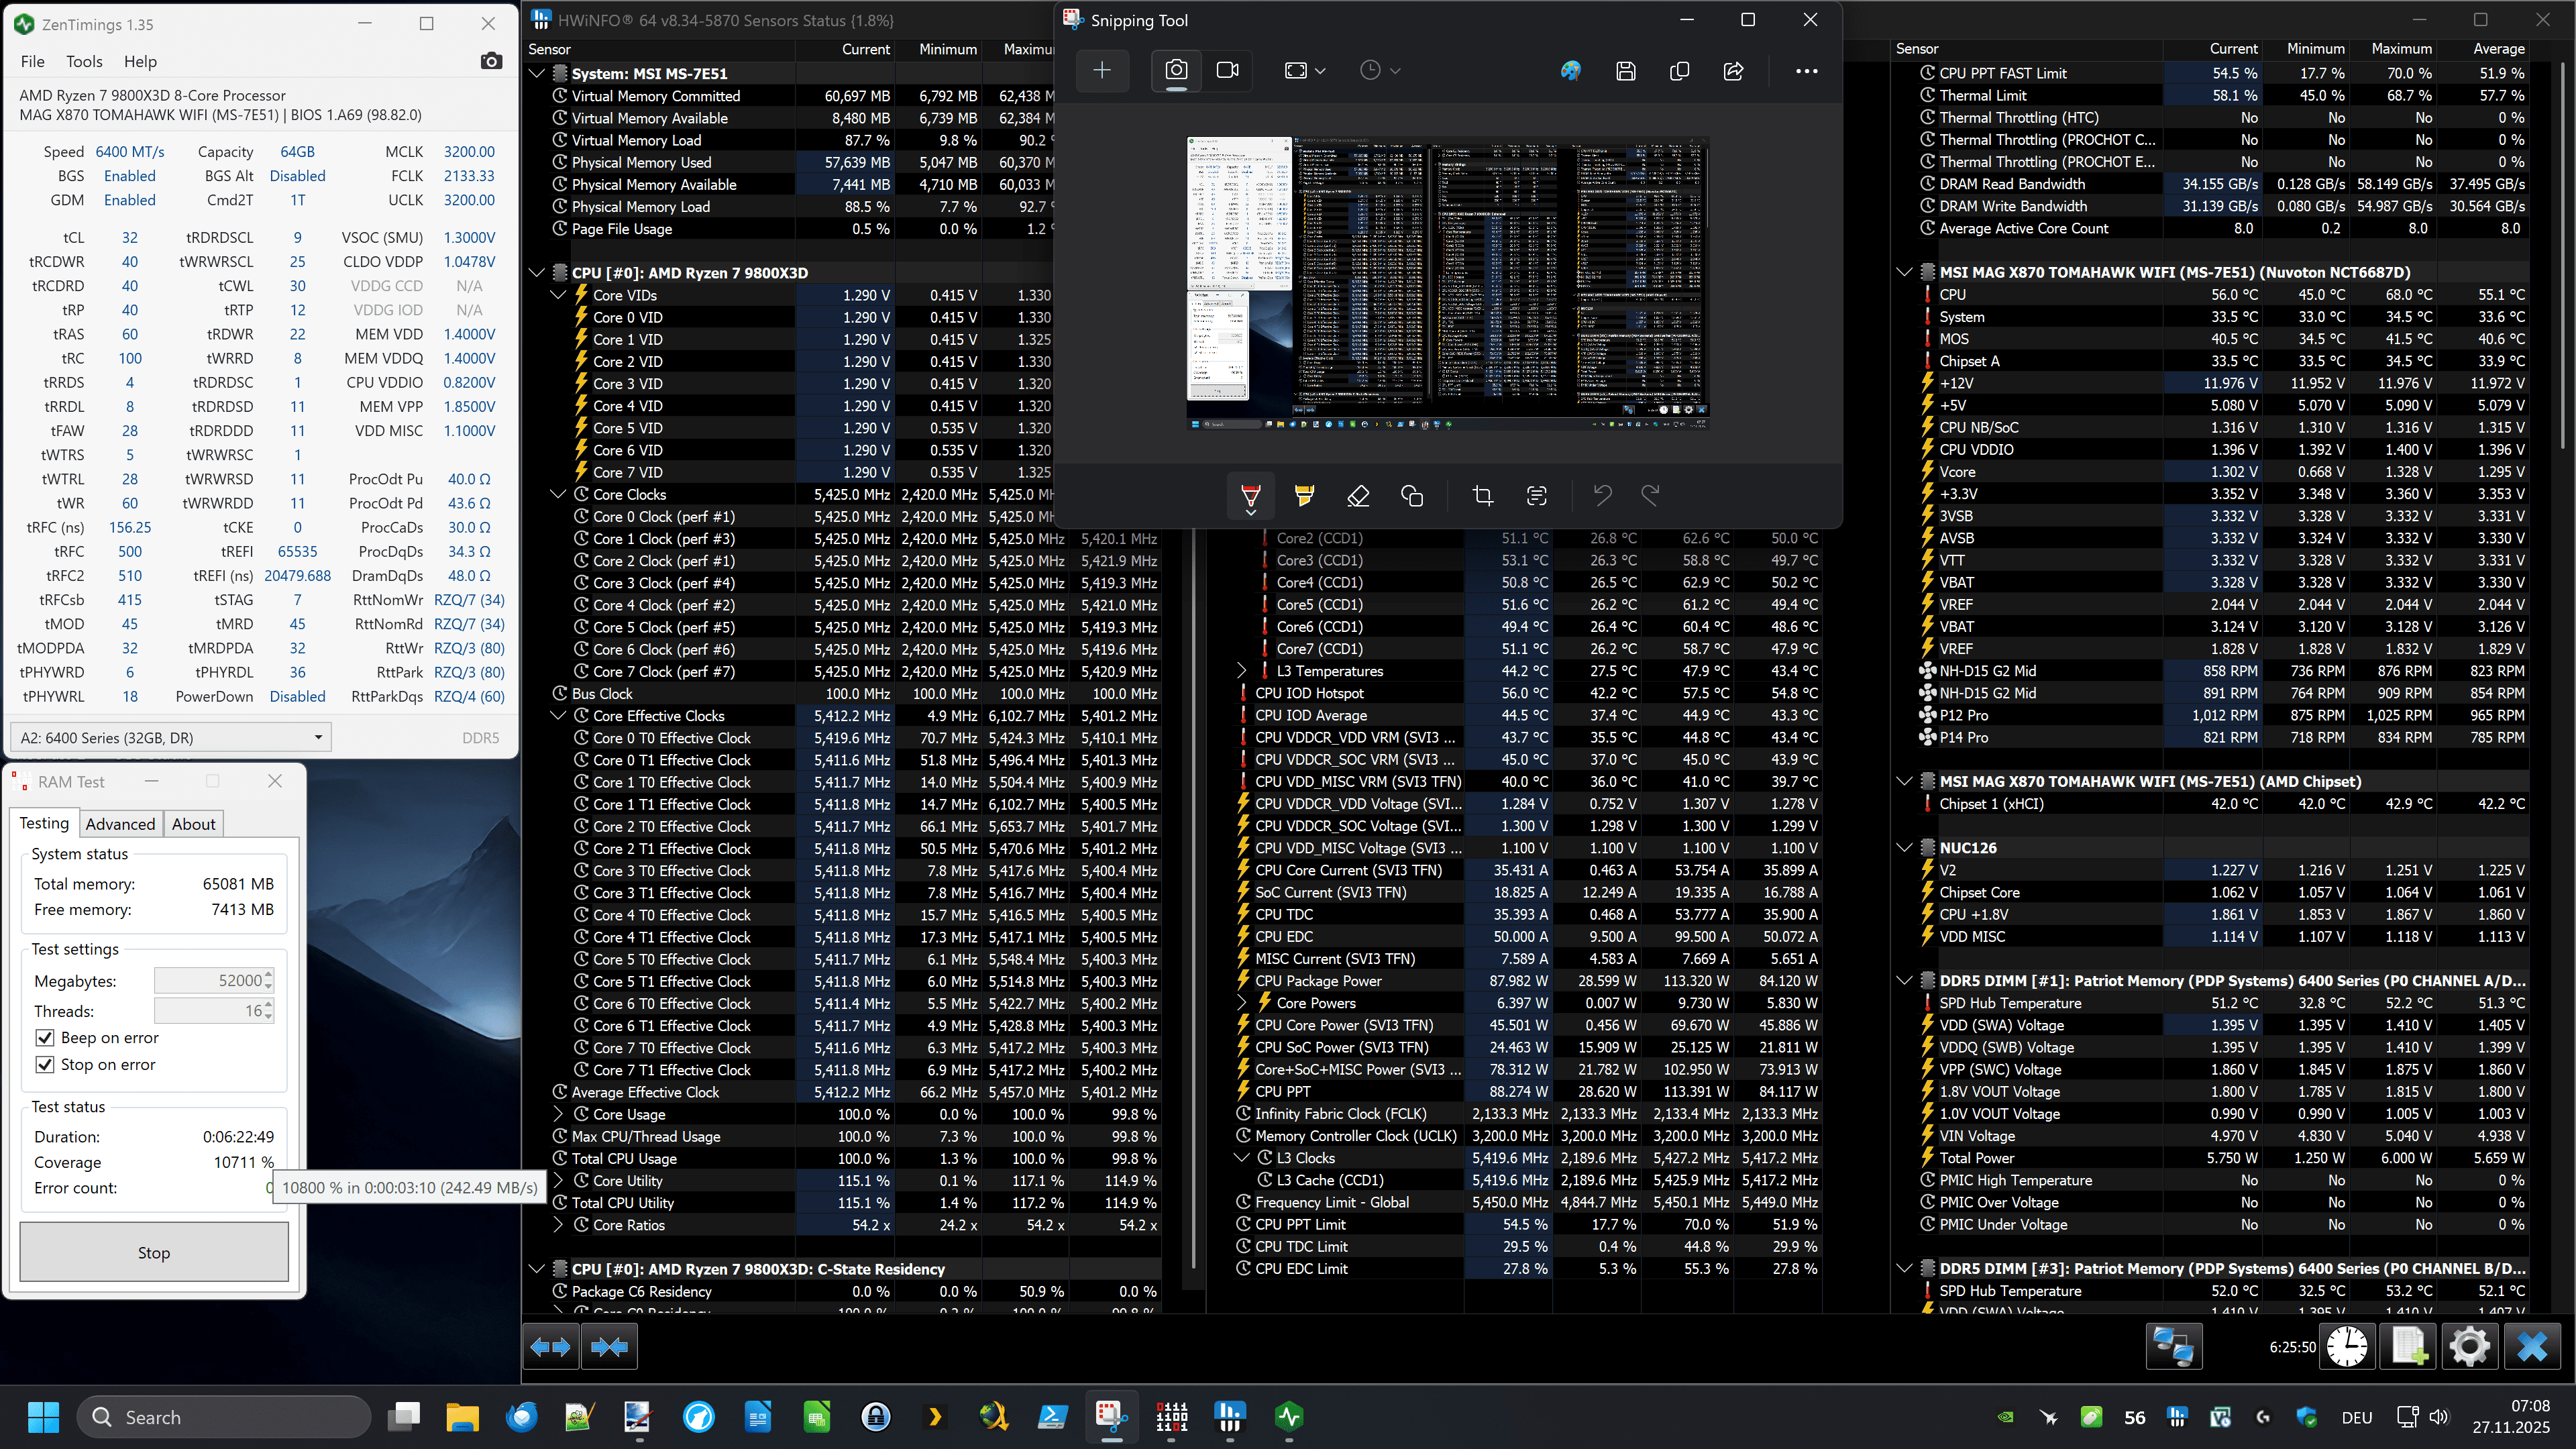Click the image crop tool
Image resolution: width=2576 pixels, height=1449 pixels.
pyautogui.click(x=1482, y=495)
